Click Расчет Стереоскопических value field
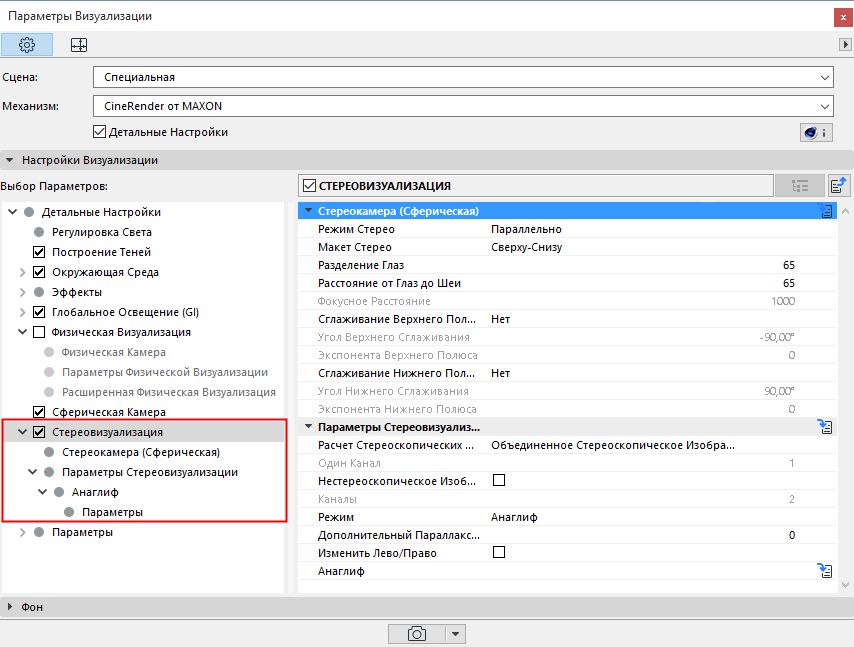854x647 pixels. point(613,445)
